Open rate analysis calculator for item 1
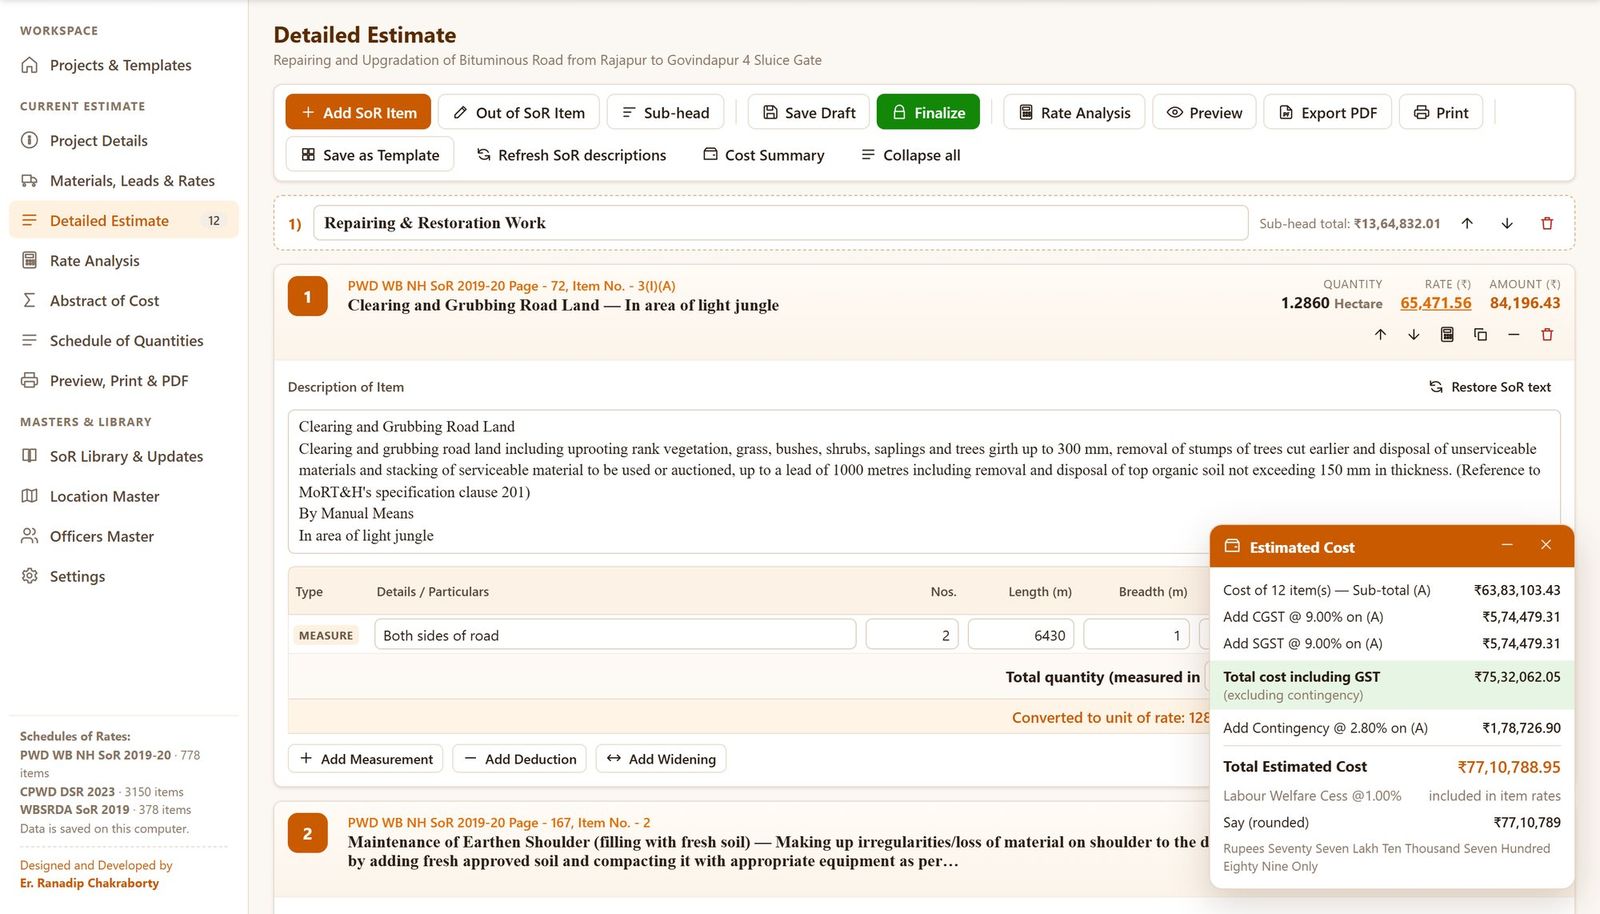 1447,335
